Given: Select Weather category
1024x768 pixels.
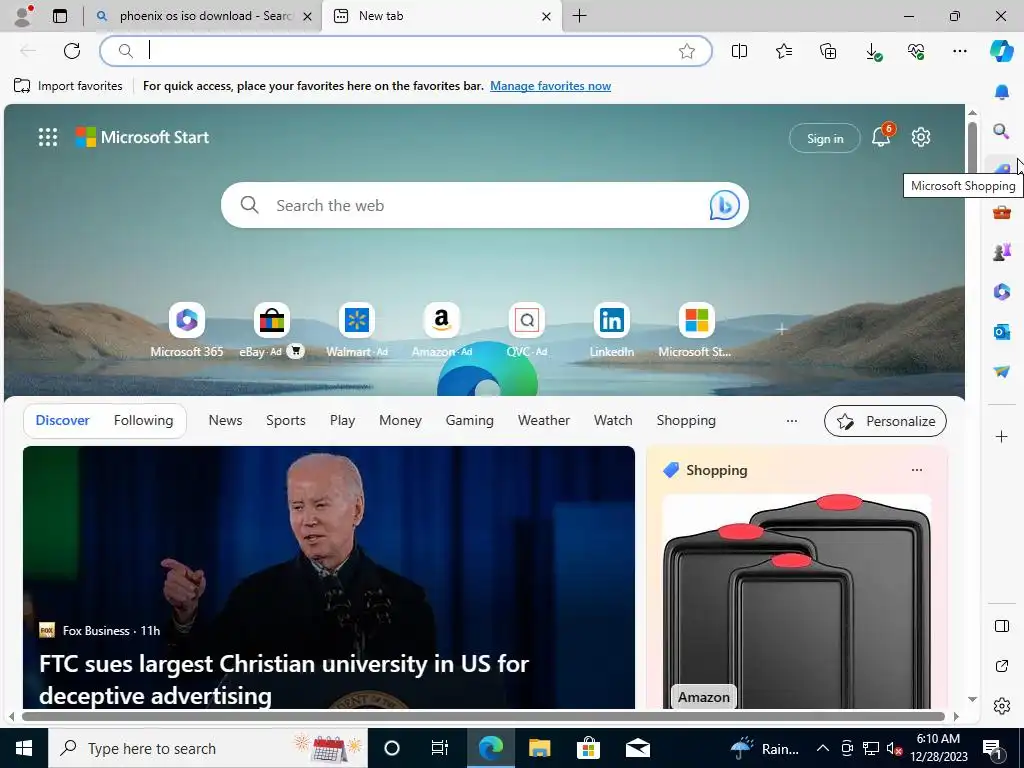Looking at the screenshot, I should click(x=544, y=421).
